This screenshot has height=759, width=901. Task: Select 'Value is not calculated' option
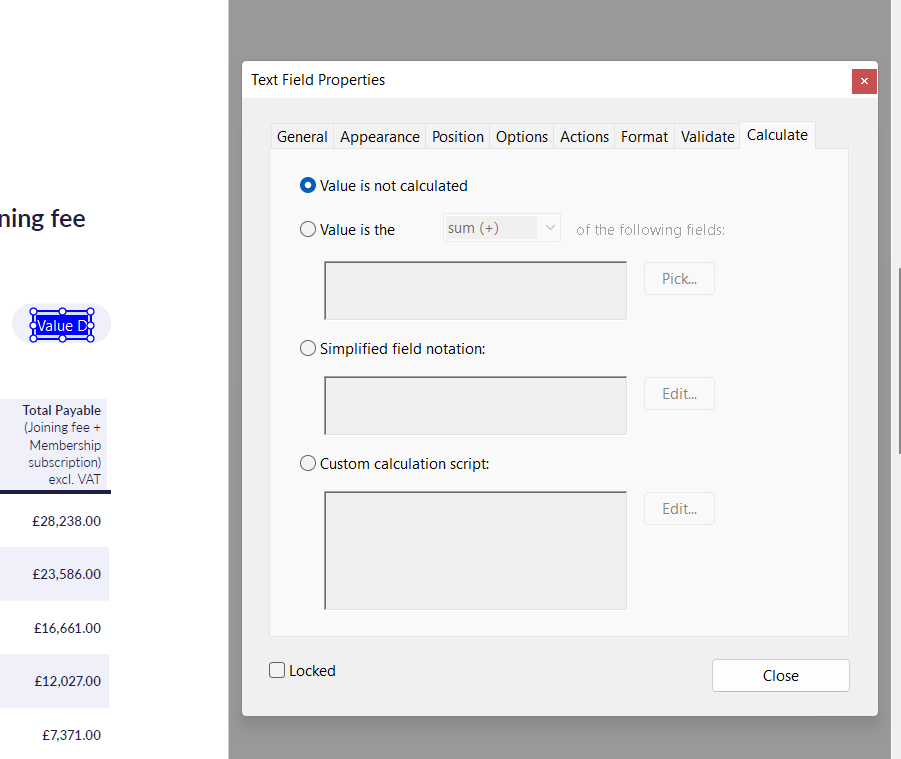pos(307,185)
